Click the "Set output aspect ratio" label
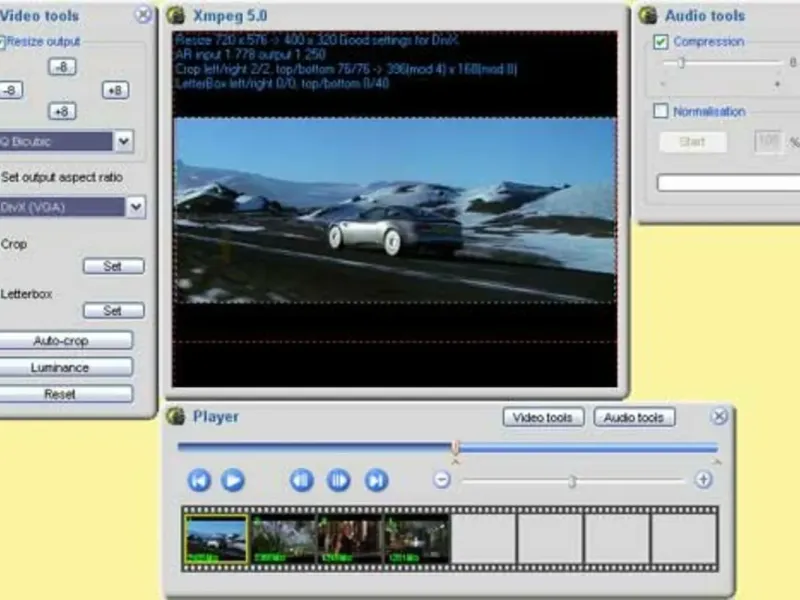This screenshot has height=600, width=800. (x=62, y=177)
